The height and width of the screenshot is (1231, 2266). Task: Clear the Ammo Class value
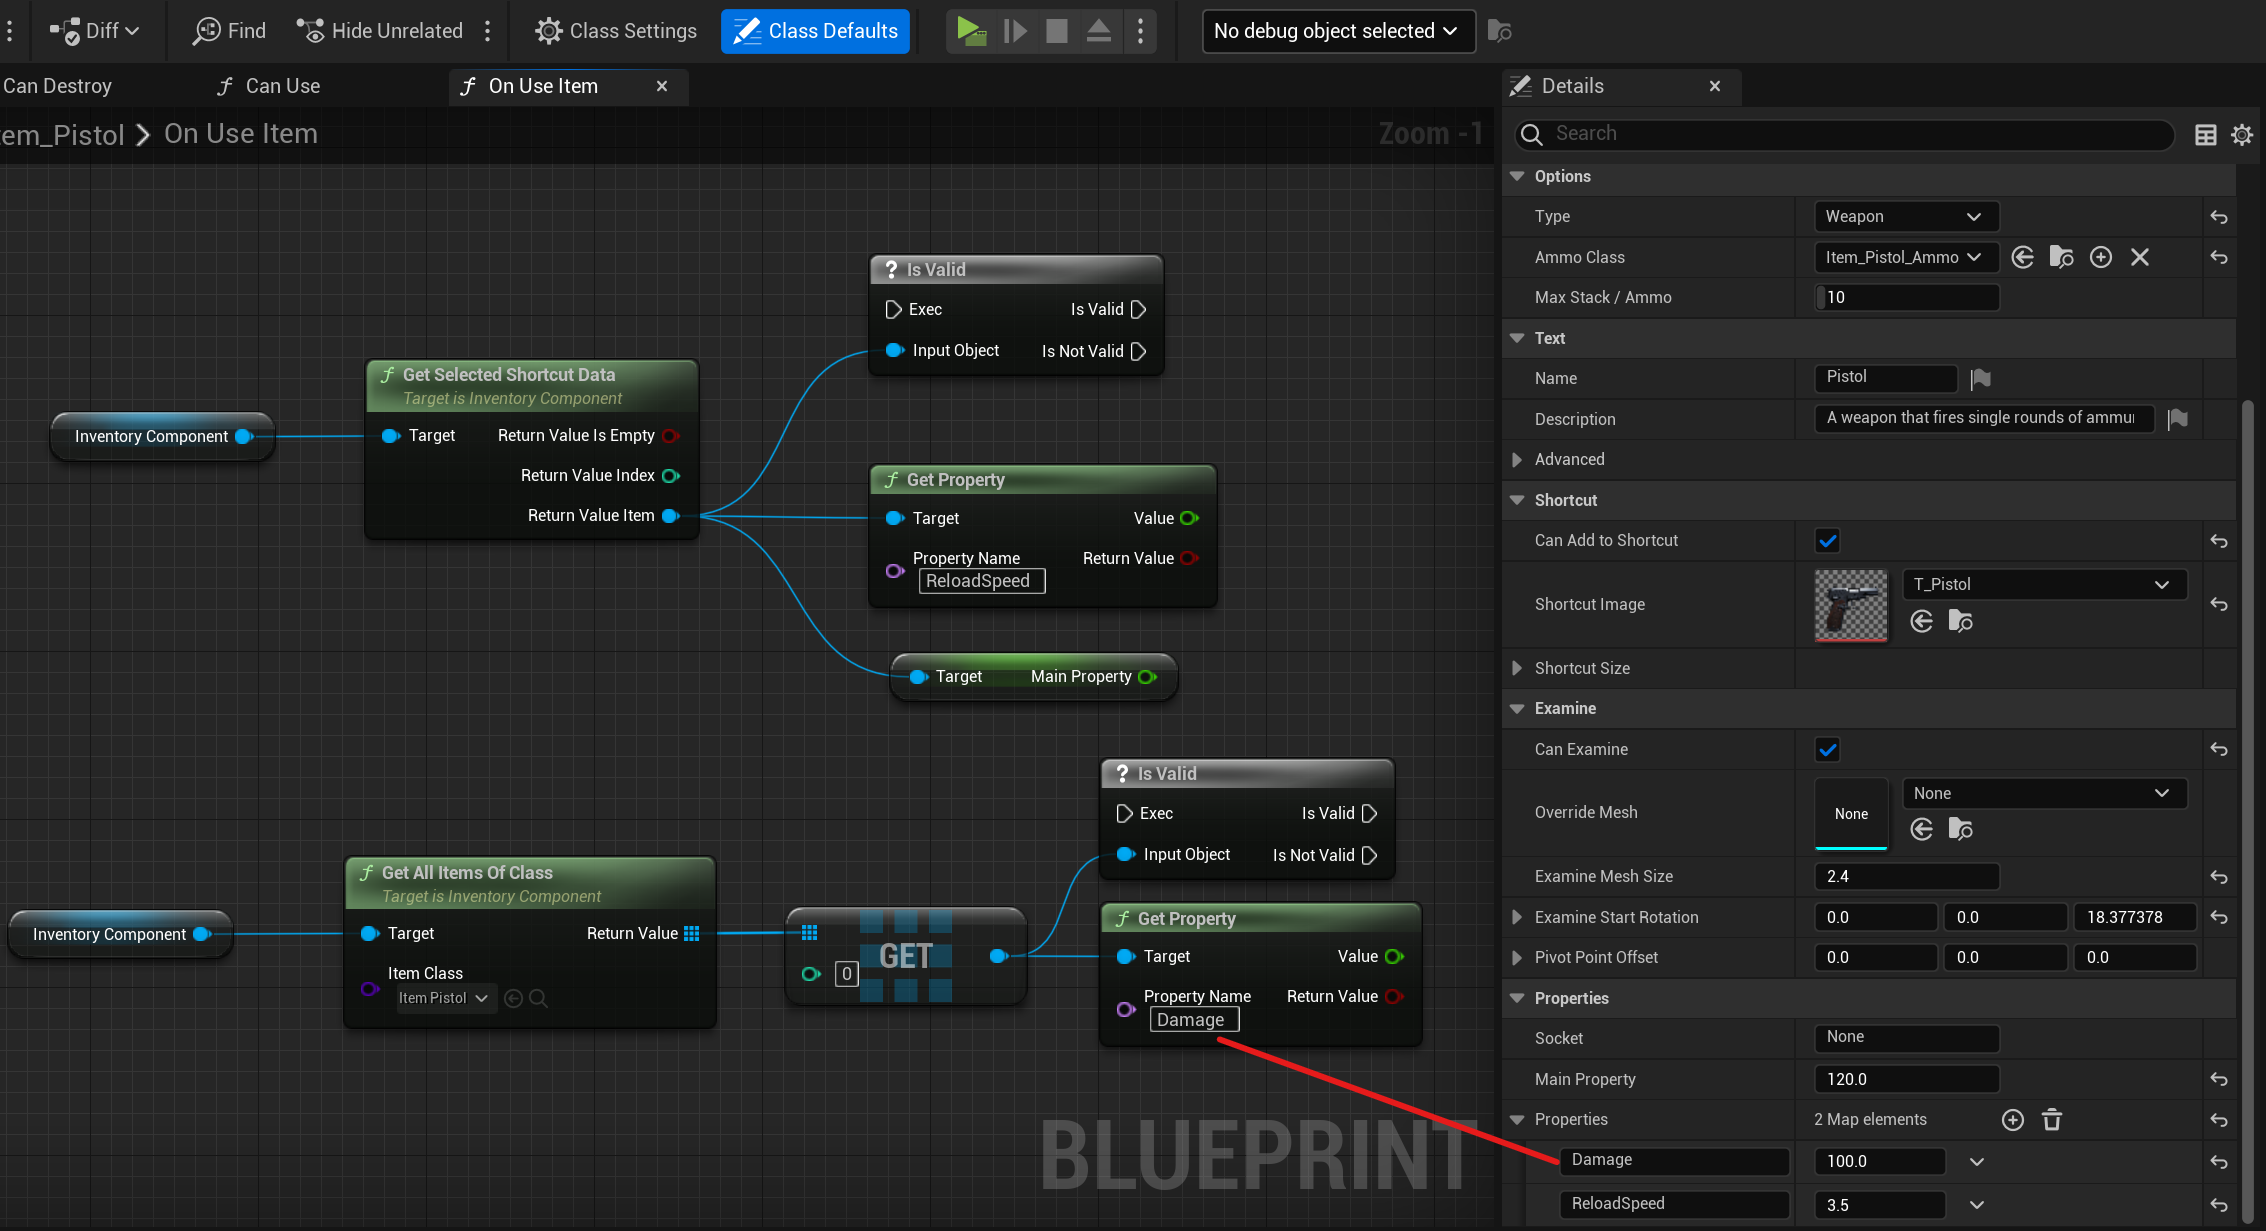coord(2140,257)
